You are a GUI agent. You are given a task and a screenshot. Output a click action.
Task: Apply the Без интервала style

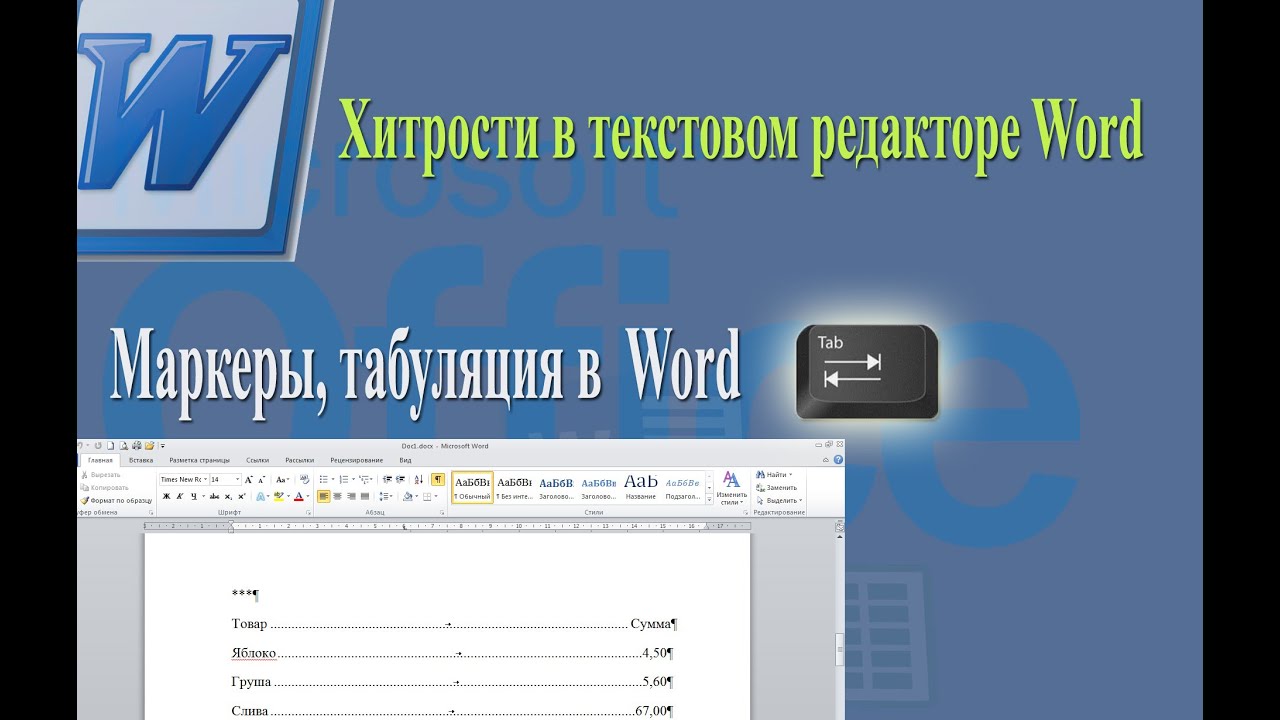[x=514, y=487]
